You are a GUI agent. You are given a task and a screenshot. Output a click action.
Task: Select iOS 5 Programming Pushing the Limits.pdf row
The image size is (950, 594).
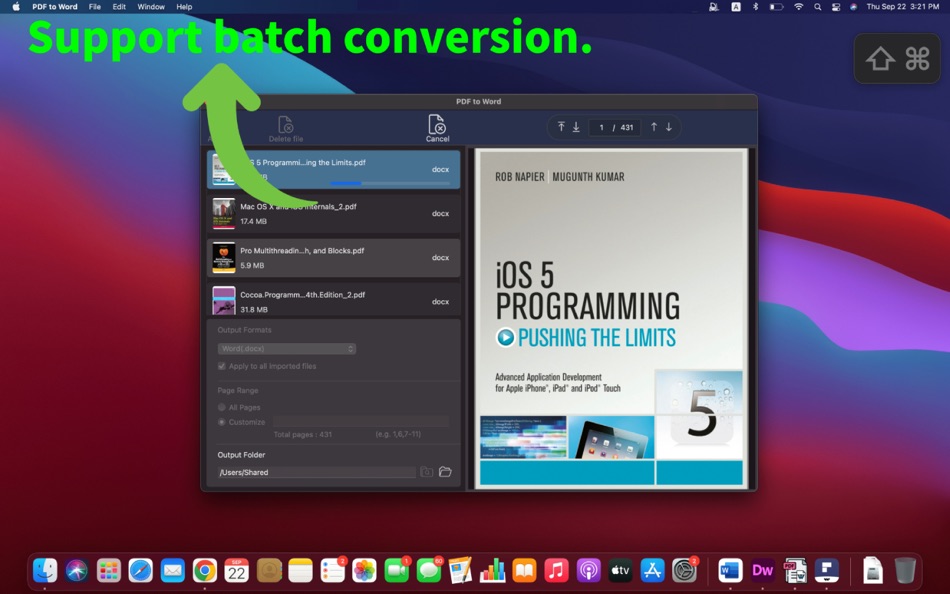click(x=333, y=169)
